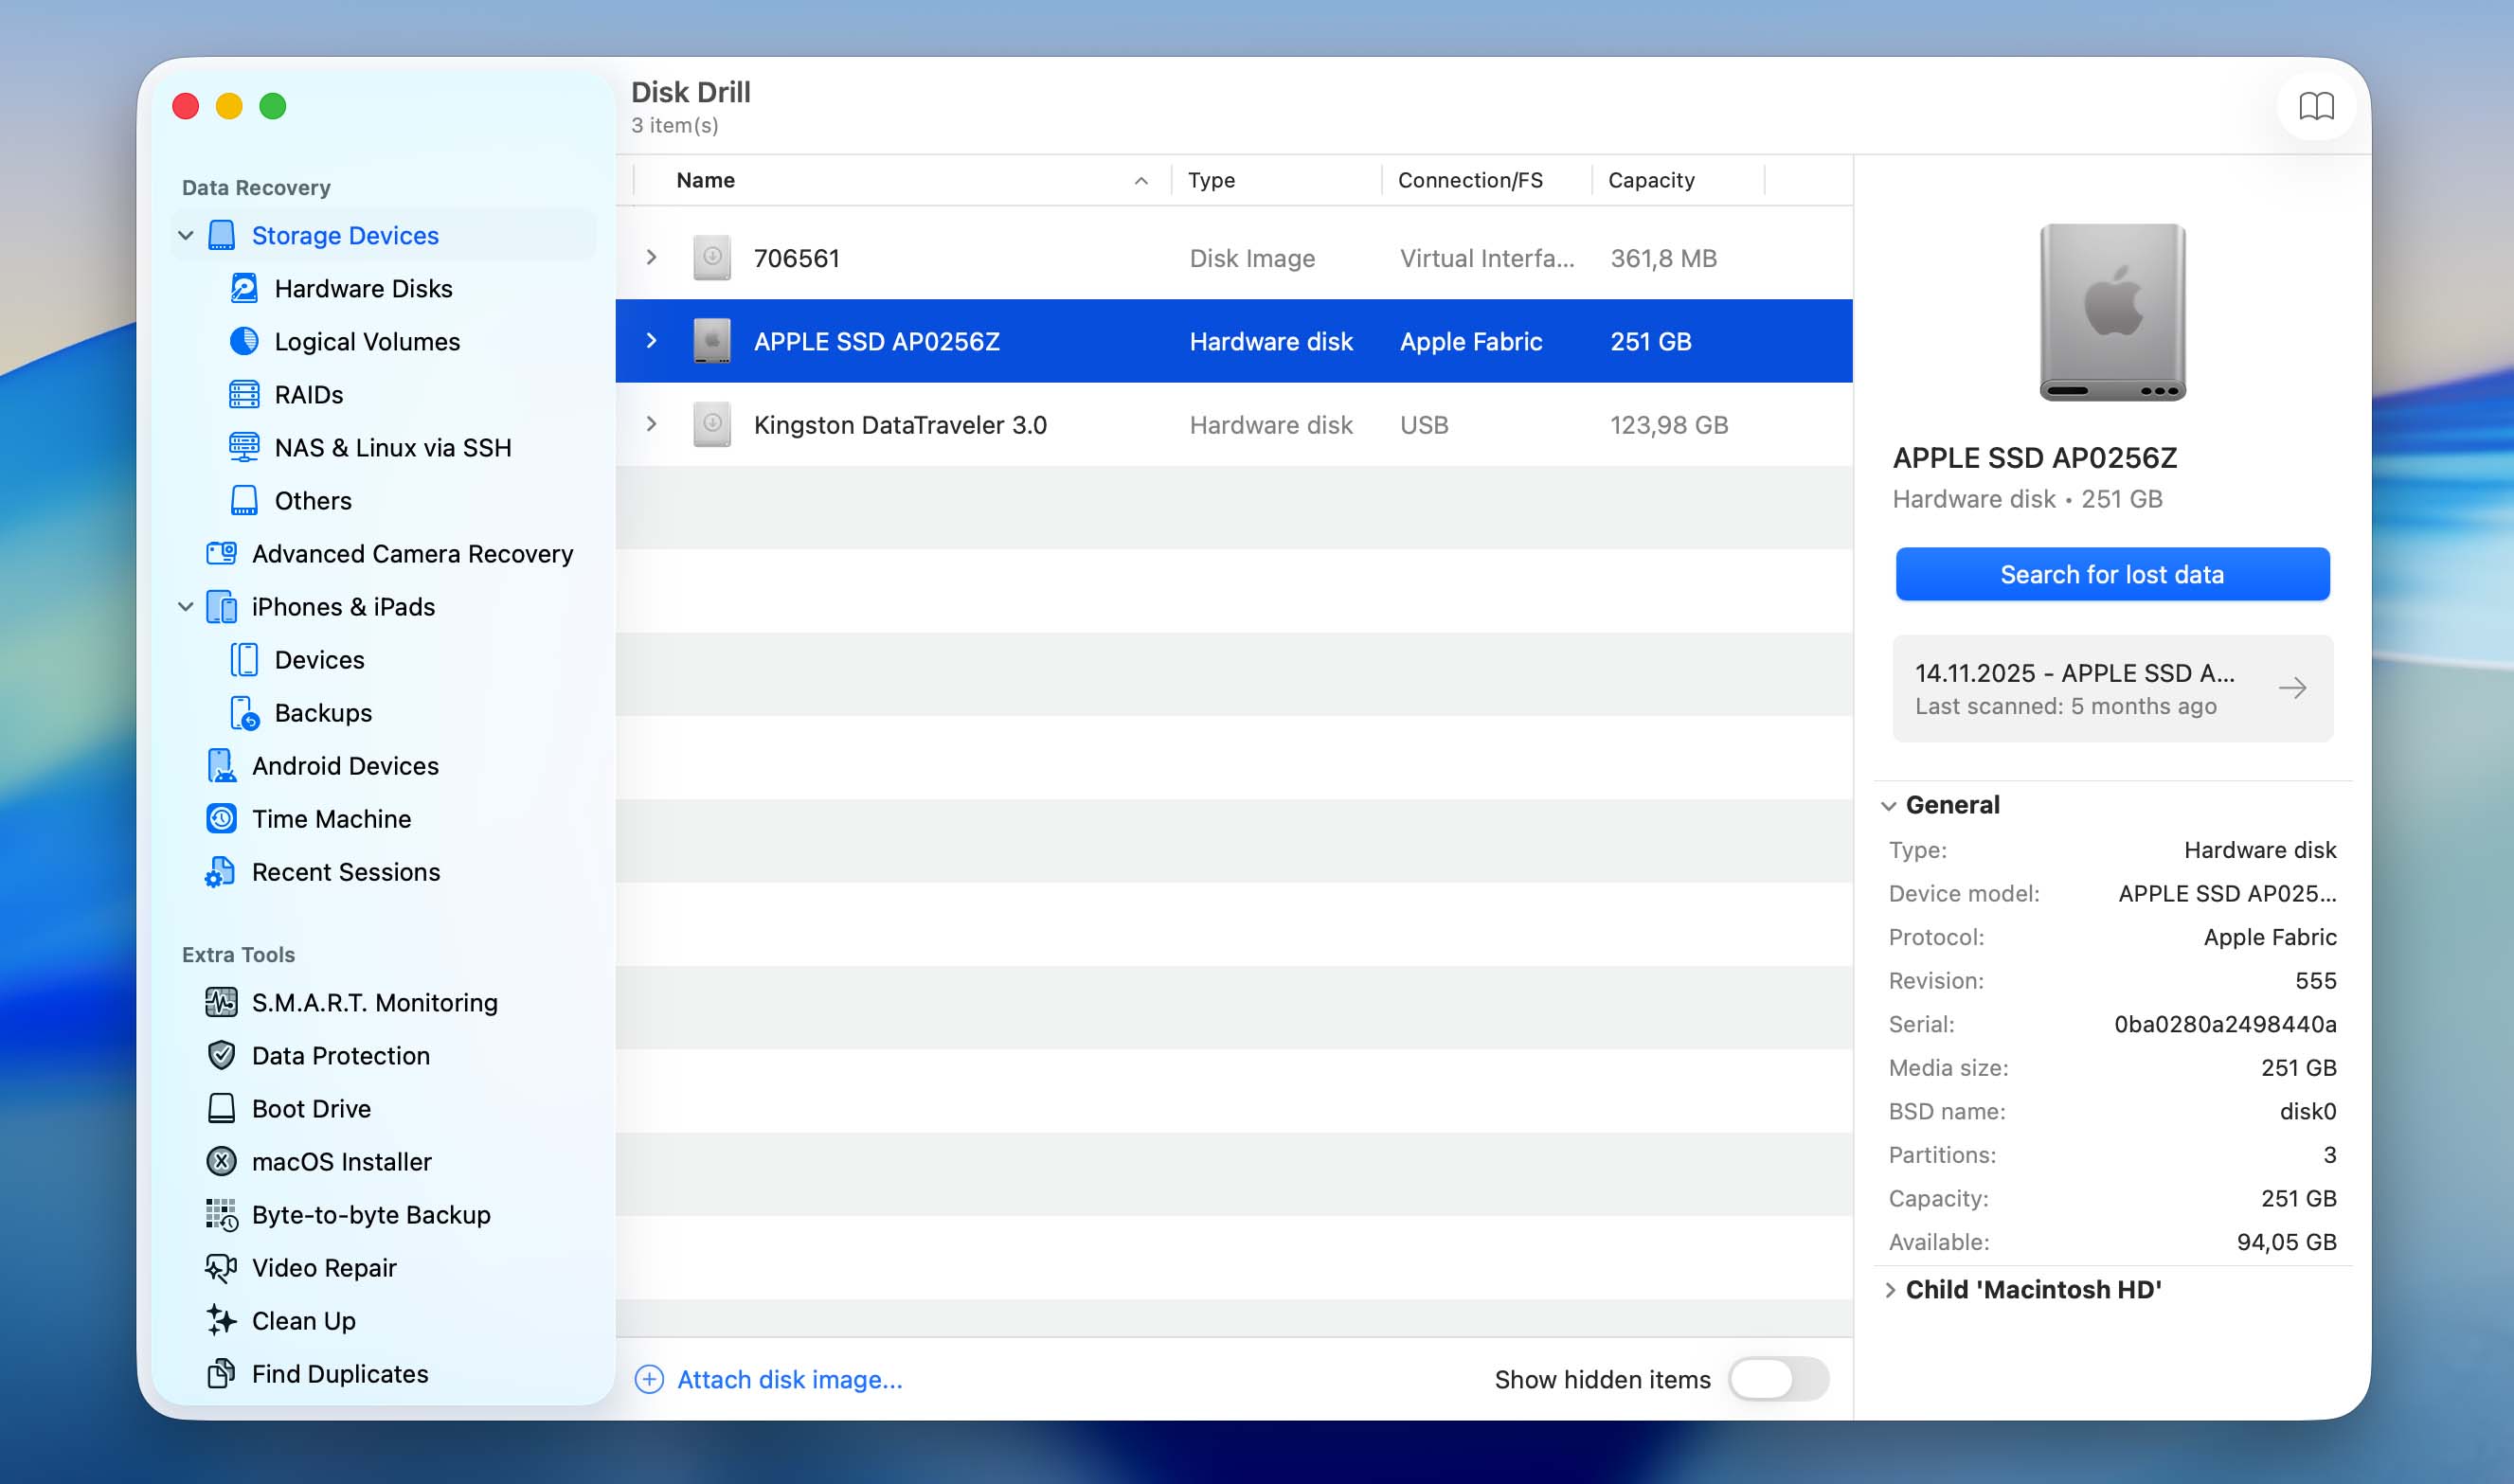Click the Devices phone icon
This screenshot has width=2514, height=1484.
pyautogui.click(x=244, y=659)
